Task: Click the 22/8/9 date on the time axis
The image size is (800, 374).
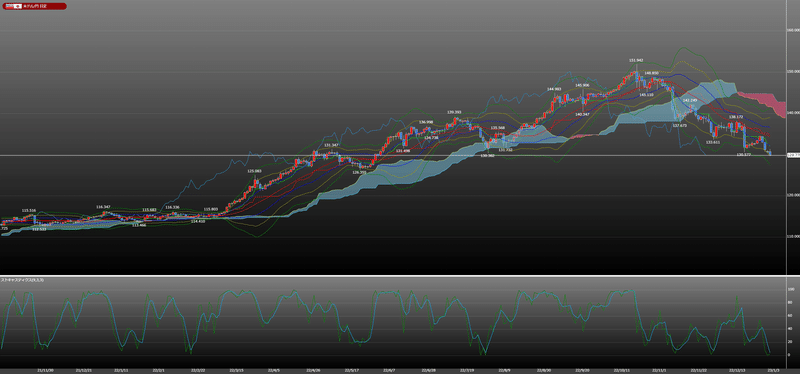Action: click(504, 371)
